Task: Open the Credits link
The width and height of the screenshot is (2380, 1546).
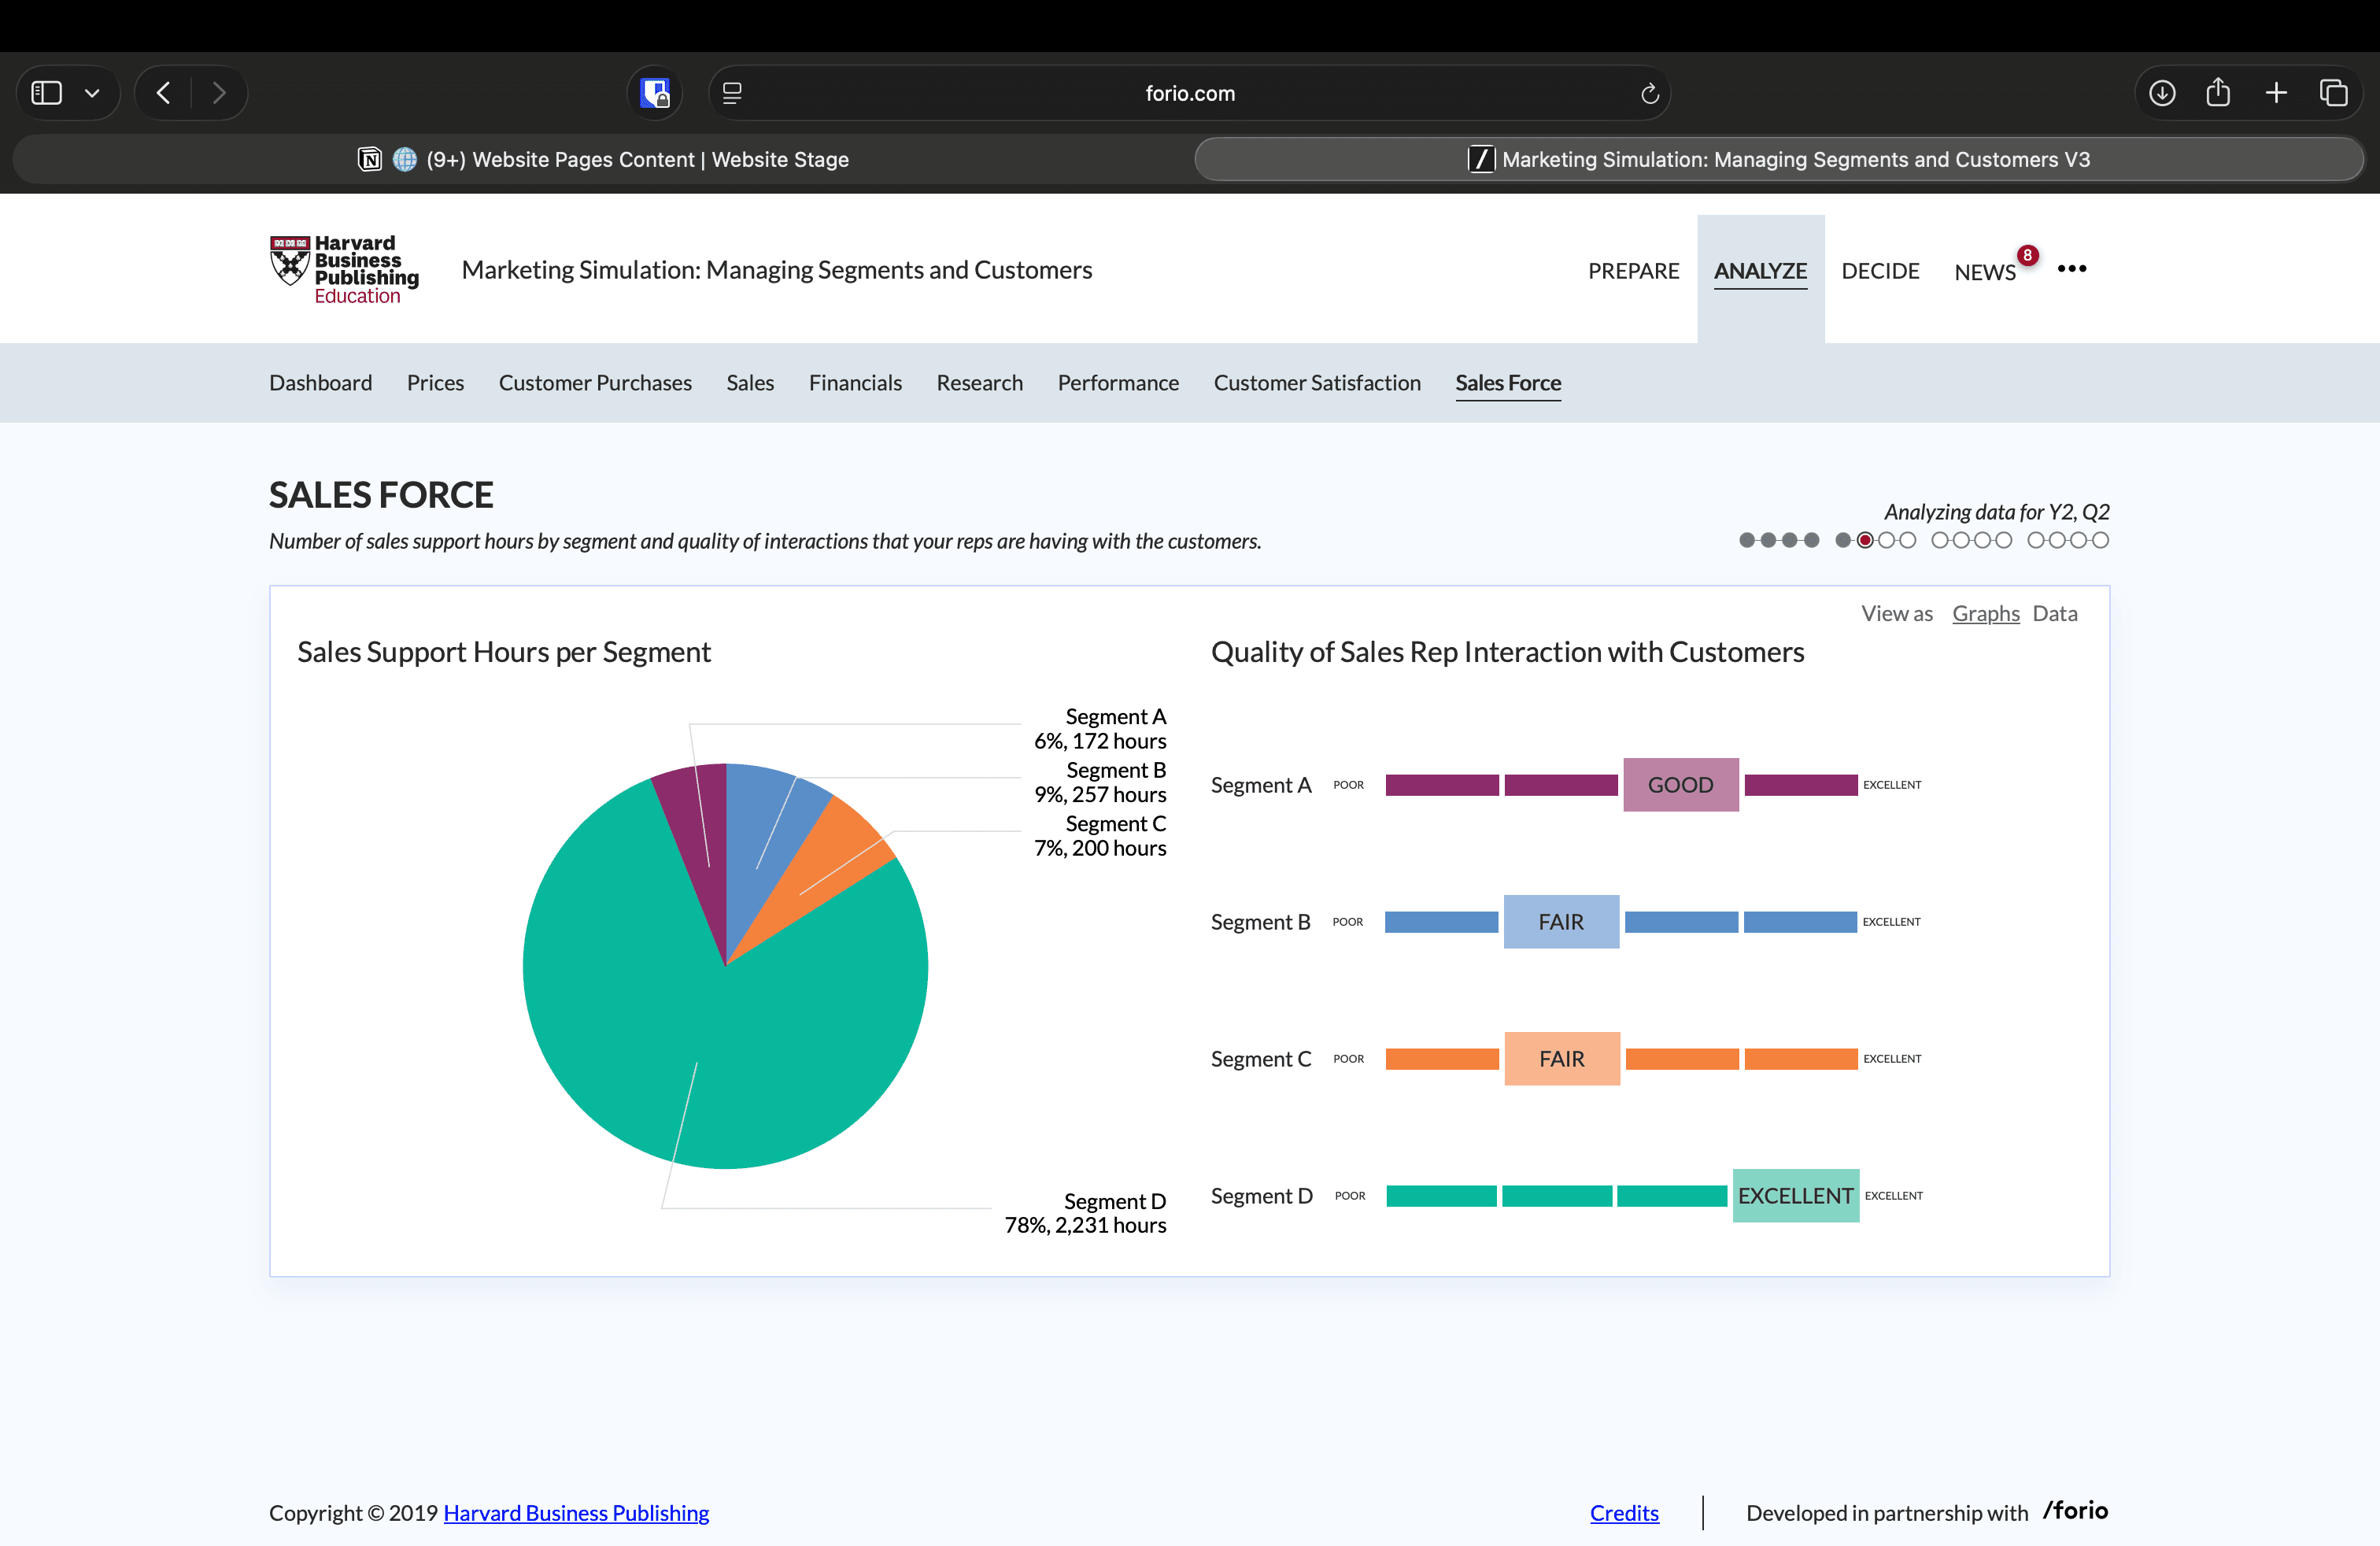Action: click(1623, 1512)
